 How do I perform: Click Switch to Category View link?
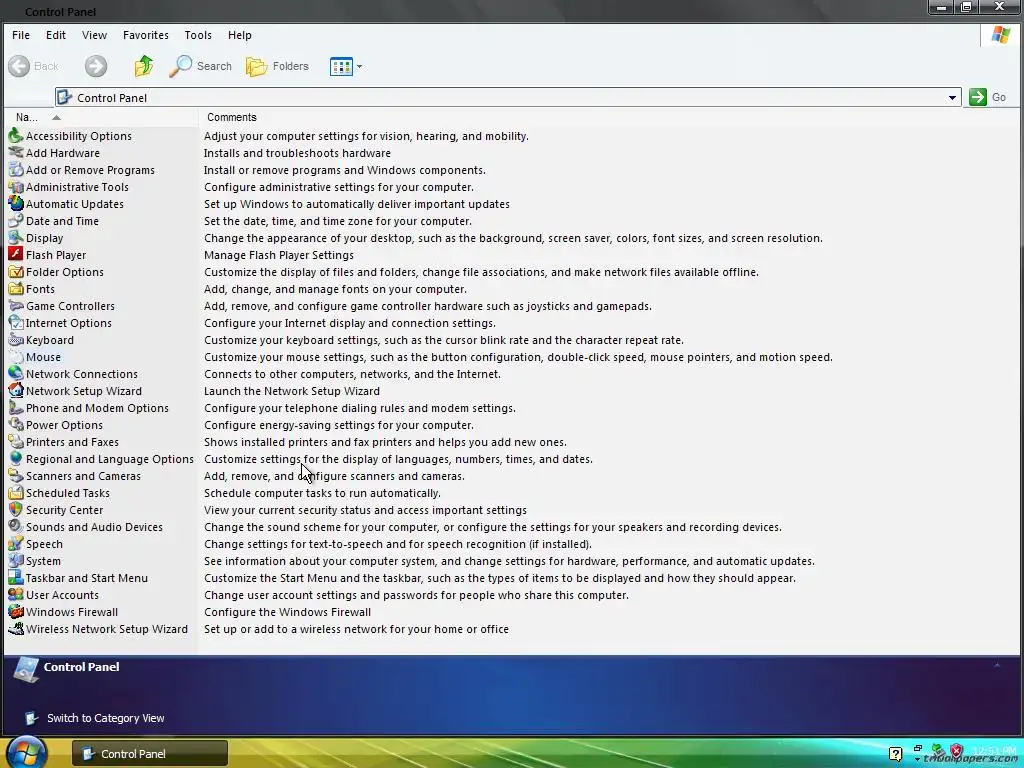pos(105,718)
